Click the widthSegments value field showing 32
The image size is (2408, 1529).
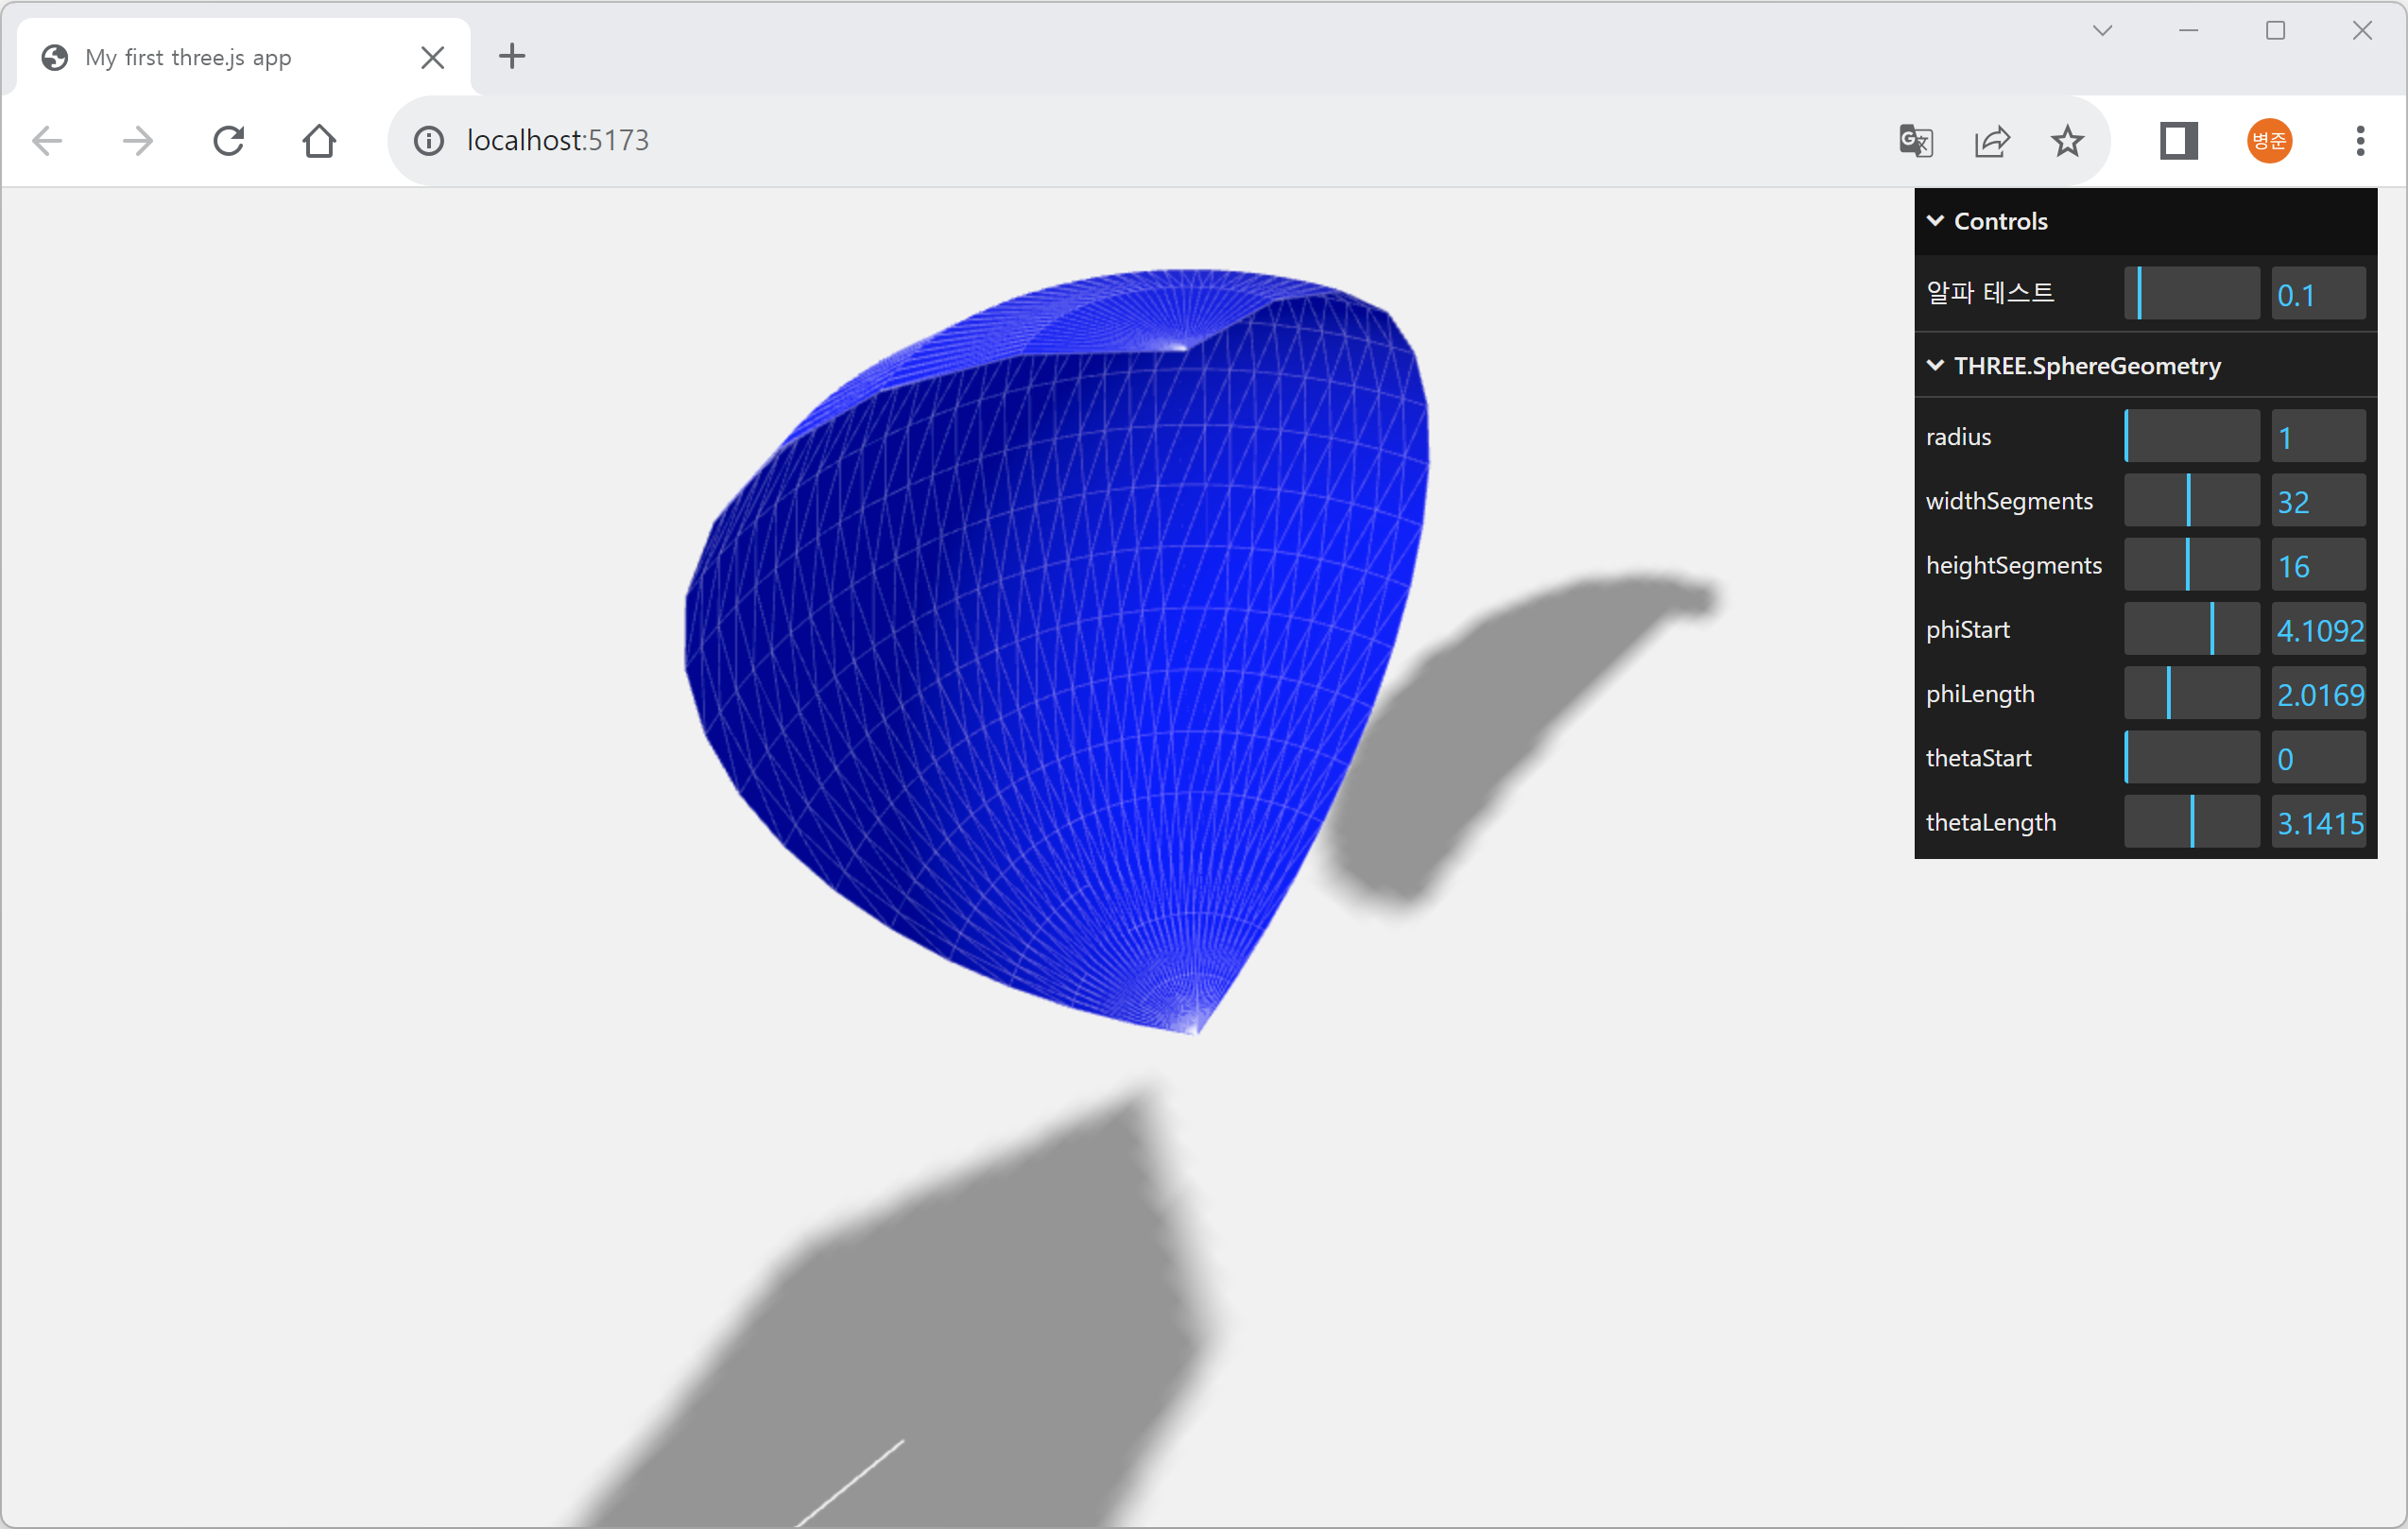click(x=2317, y=501)
